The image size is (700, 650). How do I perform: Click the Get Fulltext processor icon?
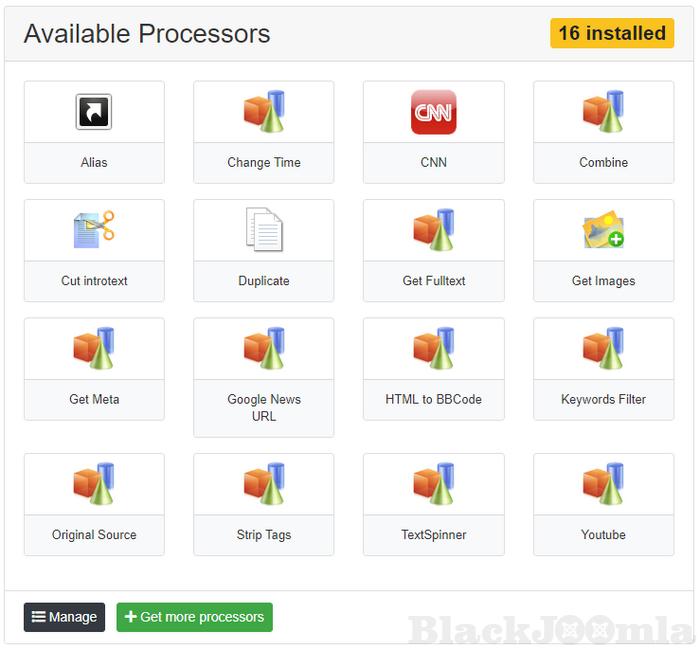433,230
